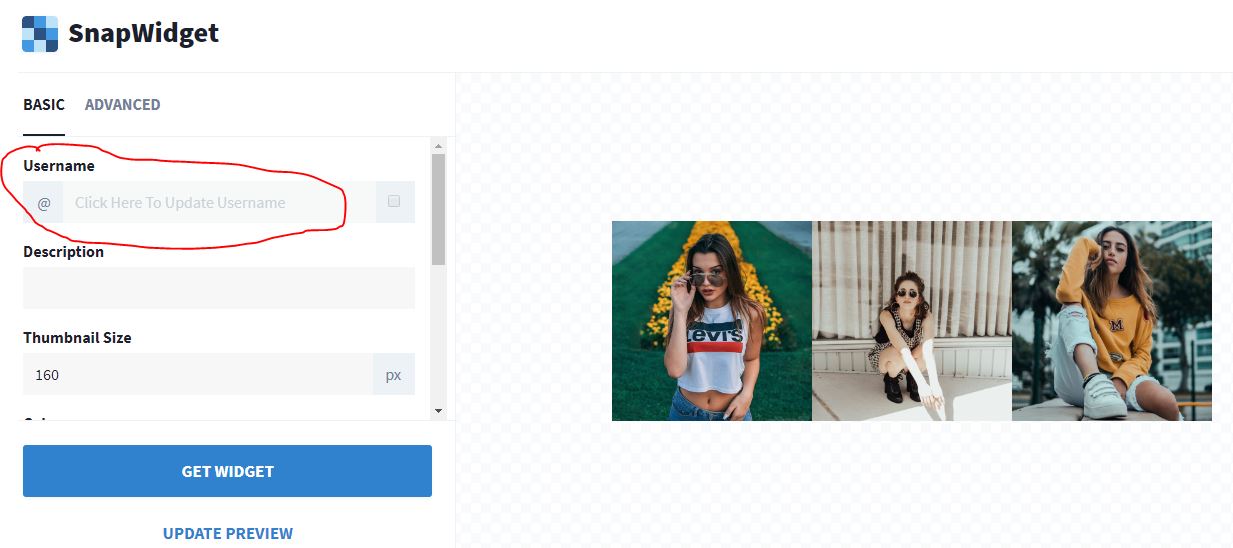Open the yellow sweater preview photo
Viewport: 1233px width, 548px height.
[1112, 321]
